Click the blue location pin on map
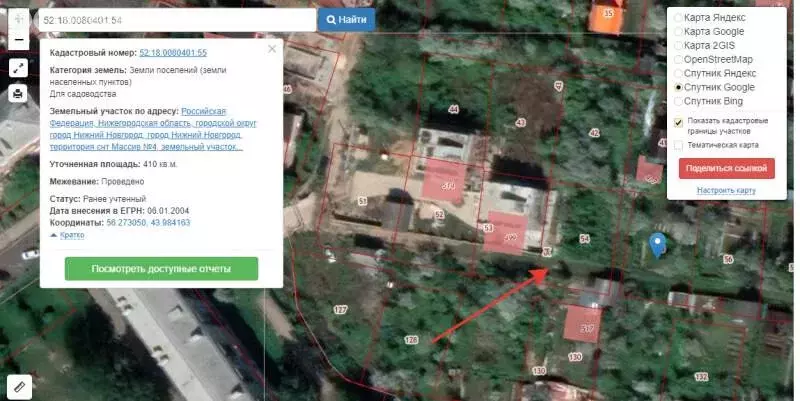Viewport: 800px width, 401px height. [657, 244]
